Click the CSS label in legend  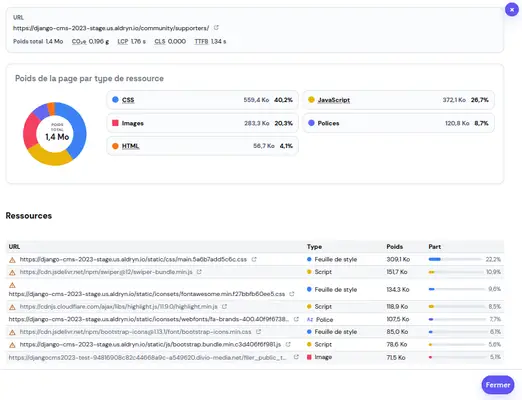pos(128,100)
